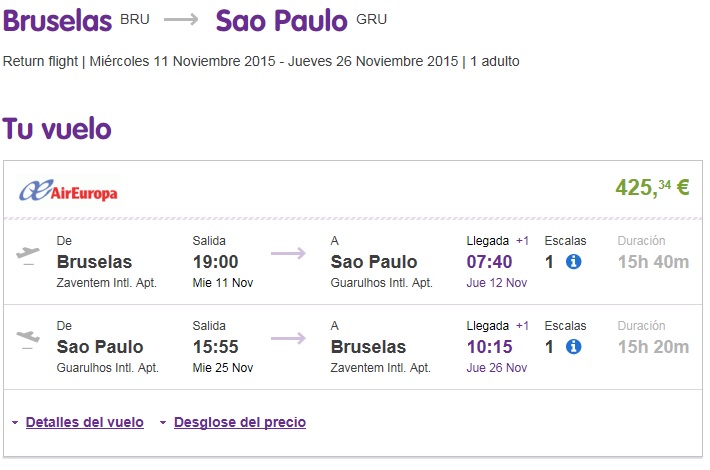This screenshot has height=470, width=710.
Task: Click the arrow between Bruselas and Sao Paulo header
Action: click(x=181, y=19)
